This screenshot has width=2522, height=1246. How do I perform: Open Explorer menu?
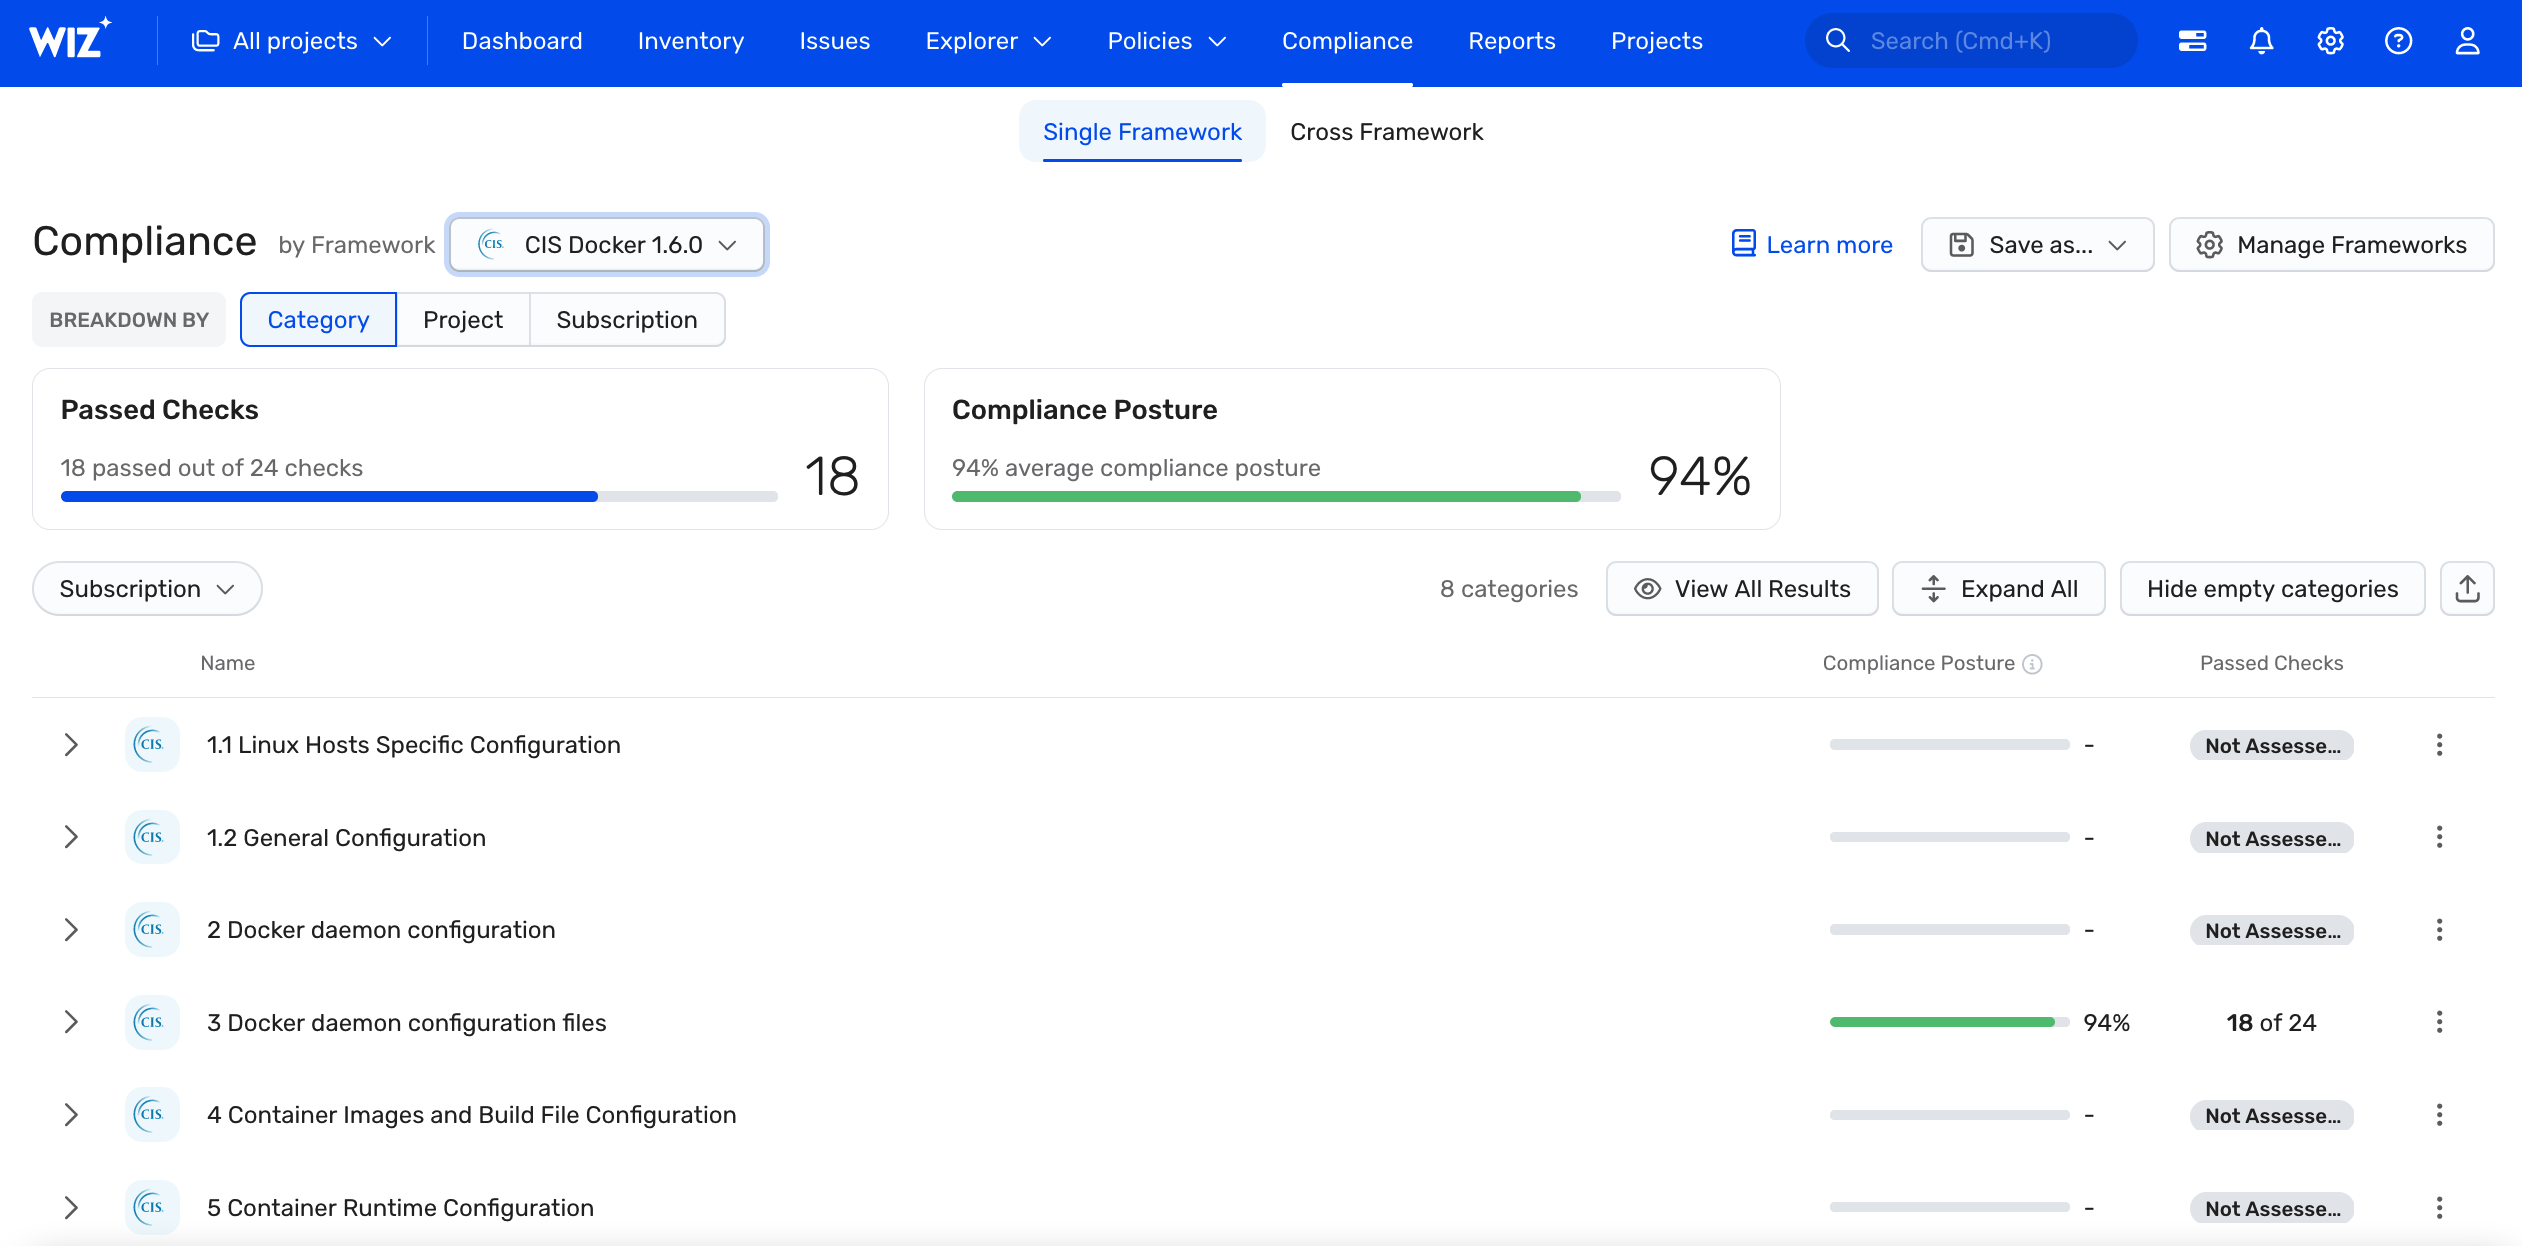[x=988, y=41]
